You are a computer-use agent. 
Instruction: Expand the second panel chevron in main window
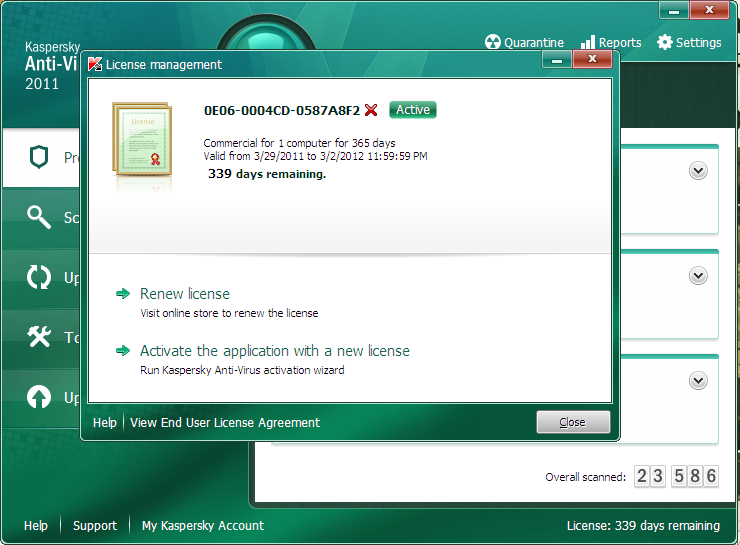pos(698,276)
